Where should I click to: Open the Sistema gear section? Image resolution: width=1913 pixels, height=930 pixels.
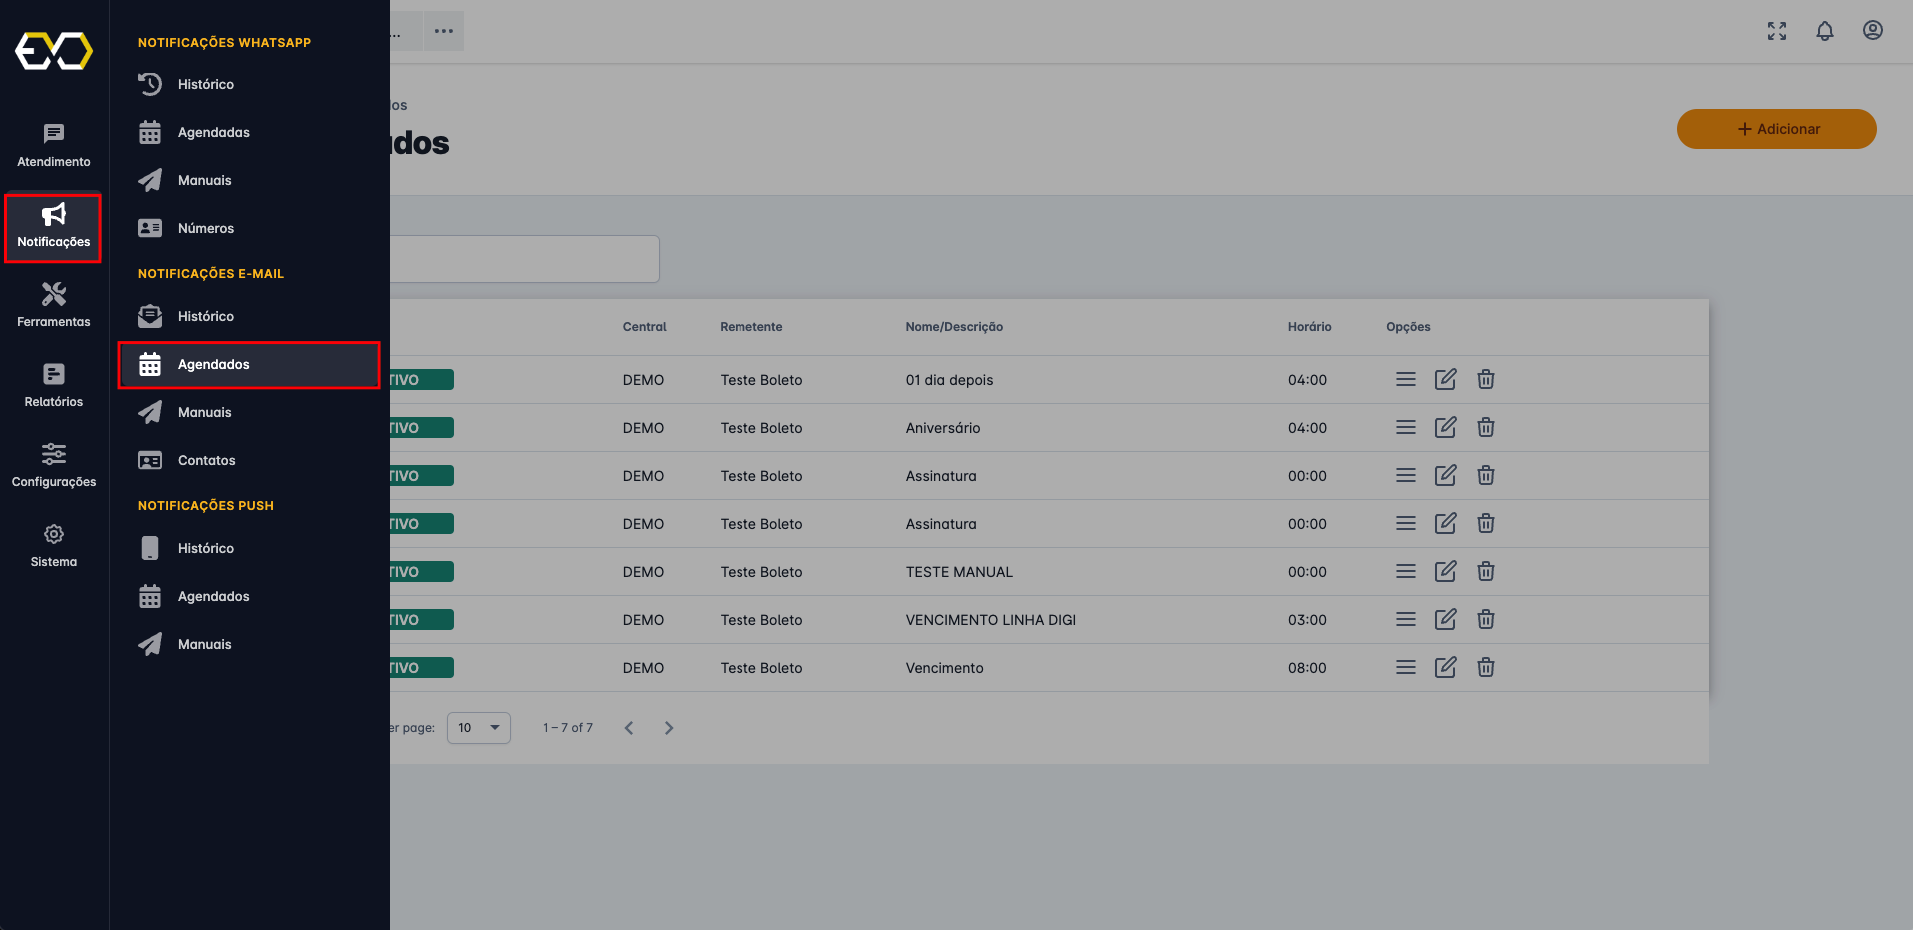point(54,545)
